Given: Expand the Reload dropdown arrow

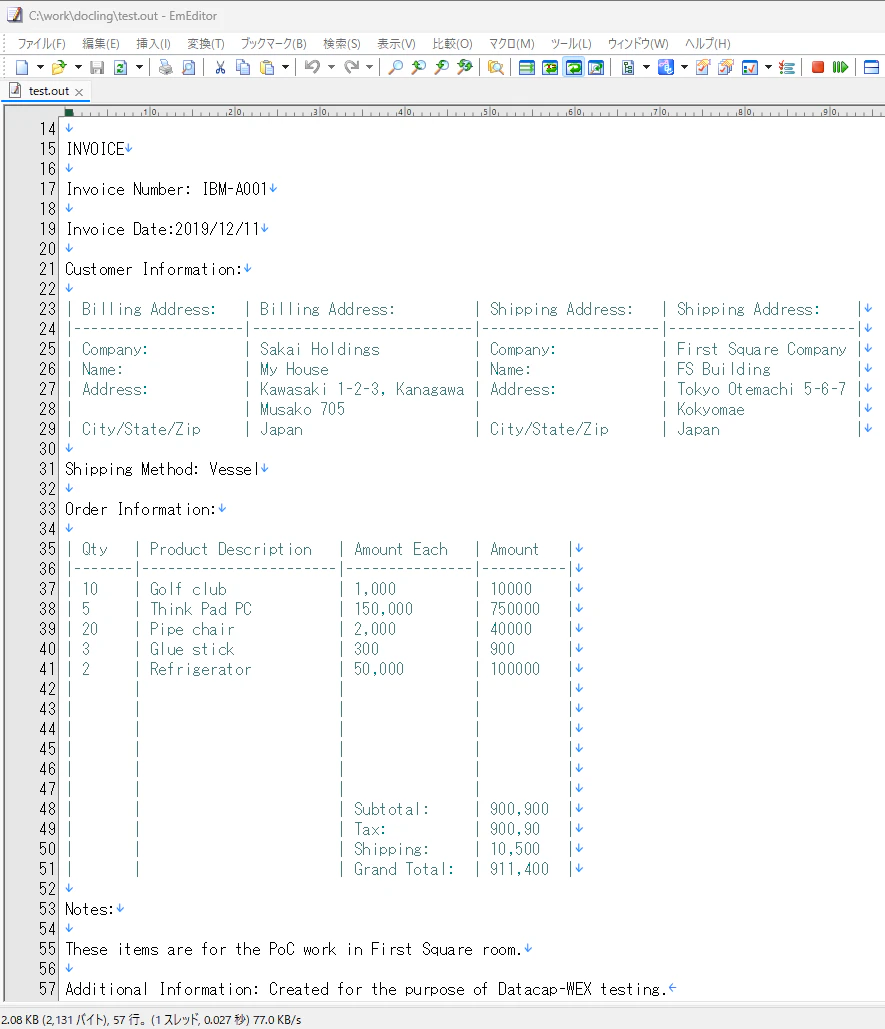Looking at the screenshot, I should 139,67.
